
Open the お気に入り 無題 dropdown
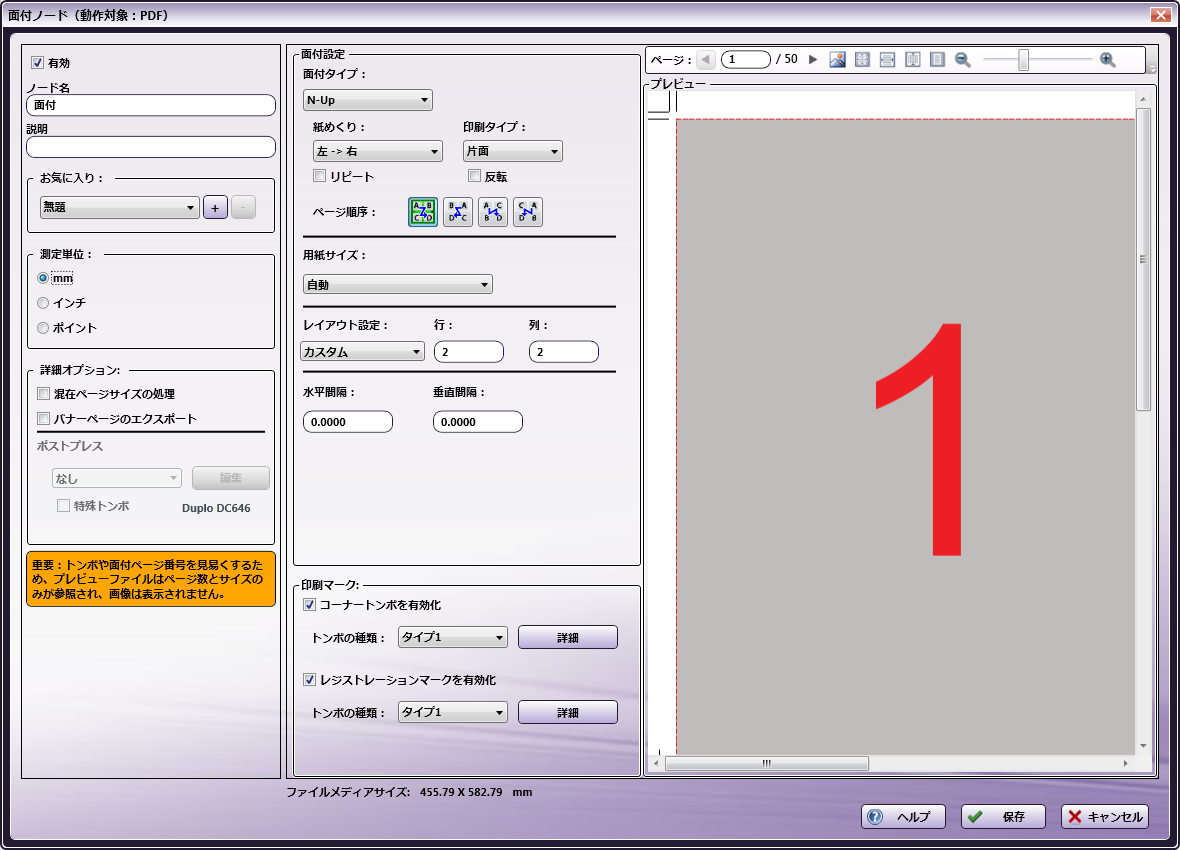[119, 208]
